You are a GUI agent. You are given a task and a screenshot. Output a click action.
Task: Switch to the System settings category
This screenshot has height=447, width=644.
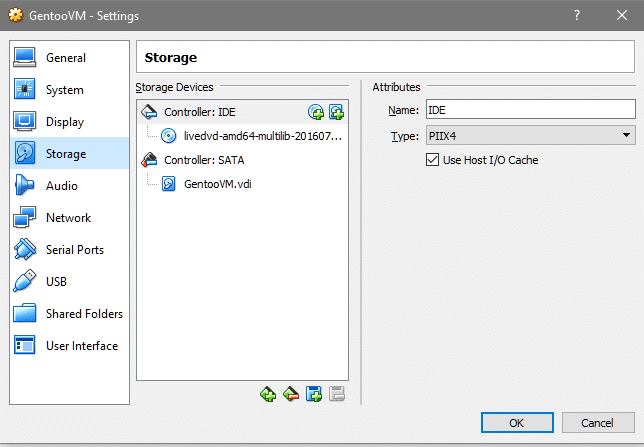(x=65, y=90)
